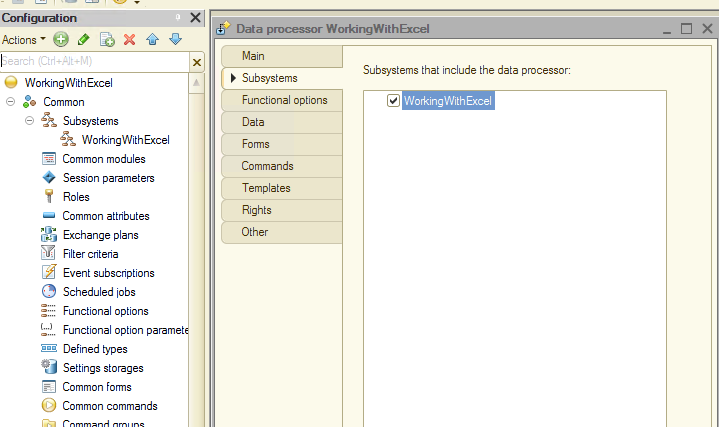The width and height of the screenshot is (719, 427).
Task: Select the Common commands icon
Action: pyautogui.click(x=49, y=405)
